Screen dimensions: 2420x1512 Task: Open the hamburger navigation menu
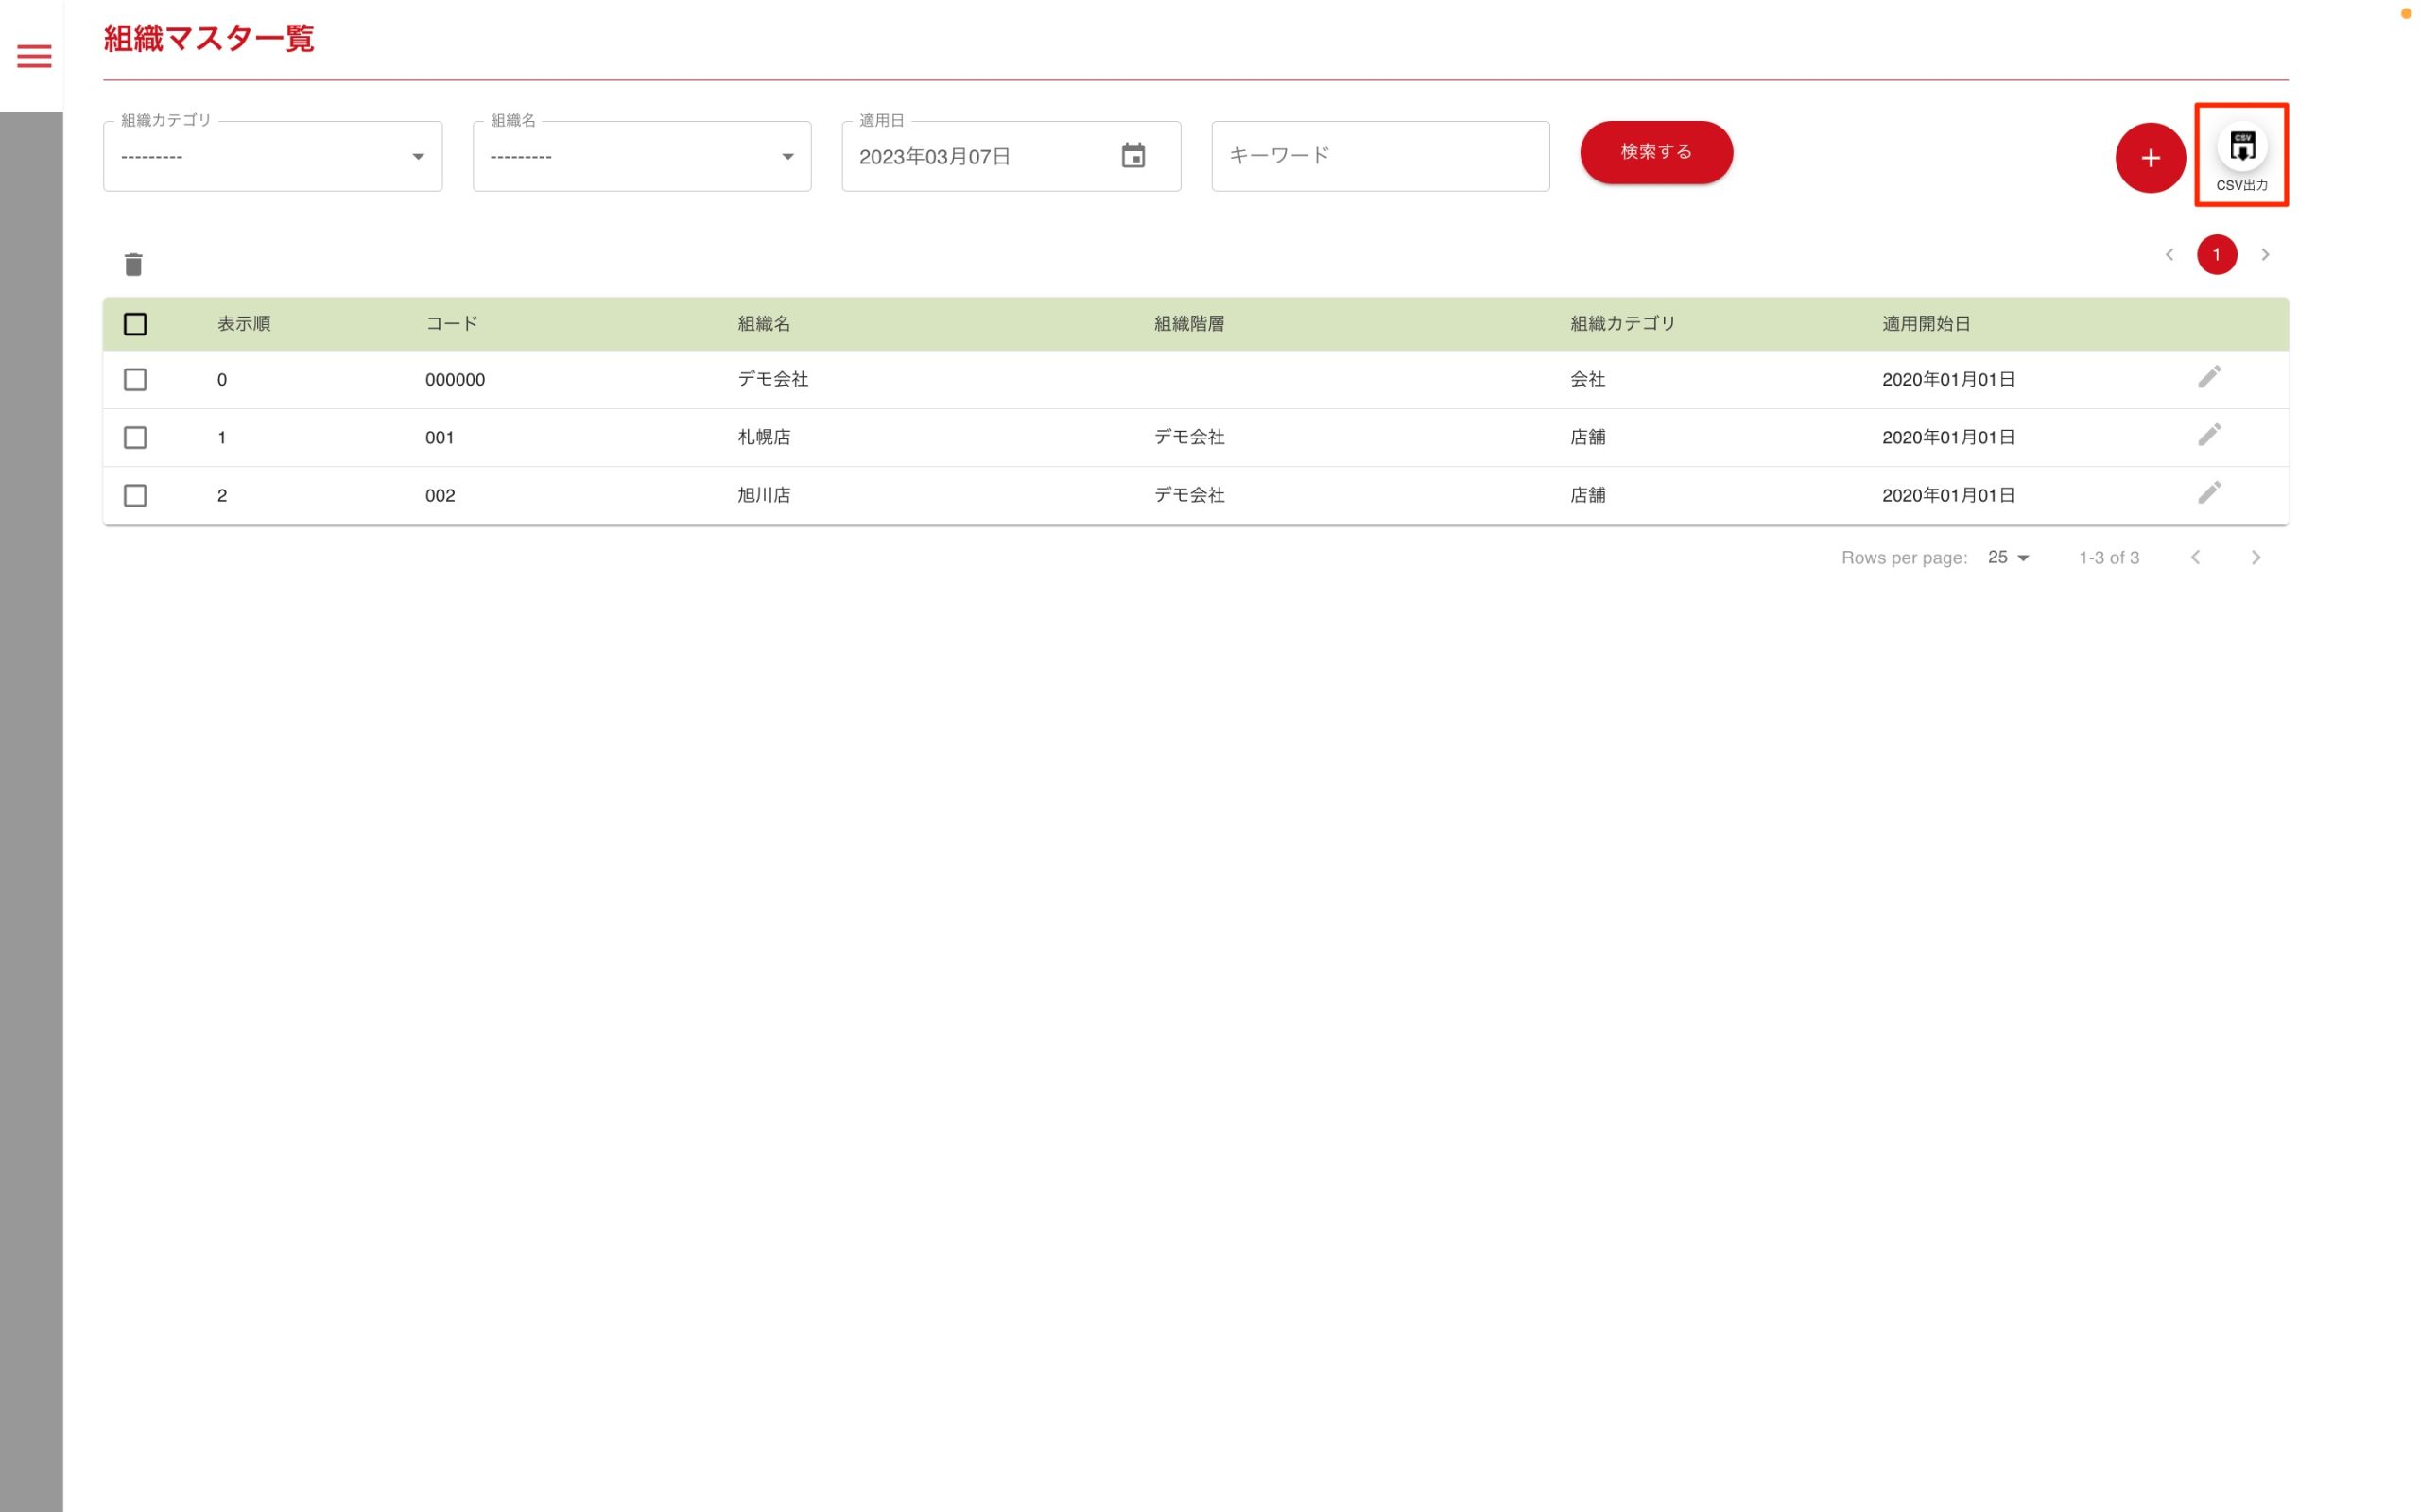click(x=34, y=56)
